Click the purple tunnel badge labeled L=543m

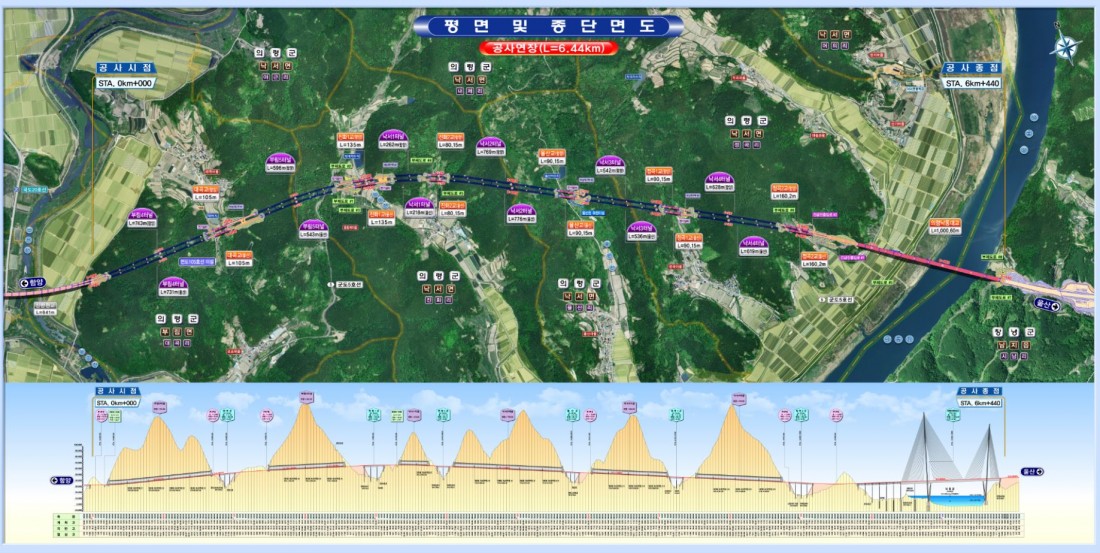pos(313,230)
